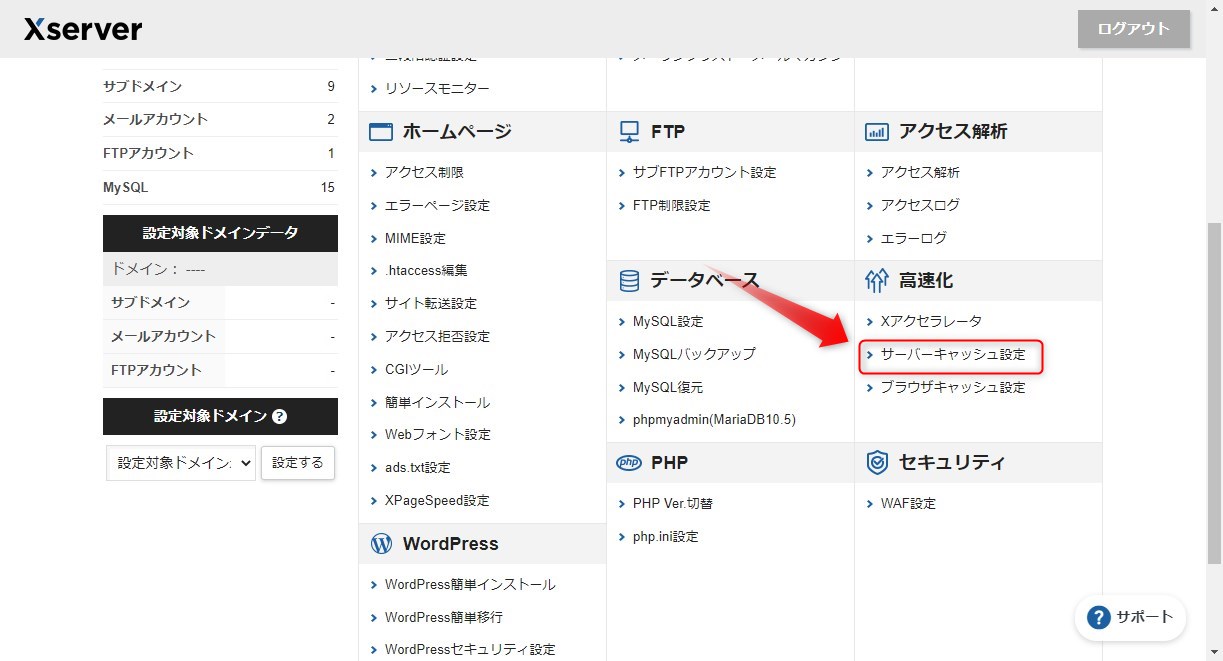Screen dimensions: 1223x661
Task: Open the 設定対象ドメイン dropdown
Action: 180,463
